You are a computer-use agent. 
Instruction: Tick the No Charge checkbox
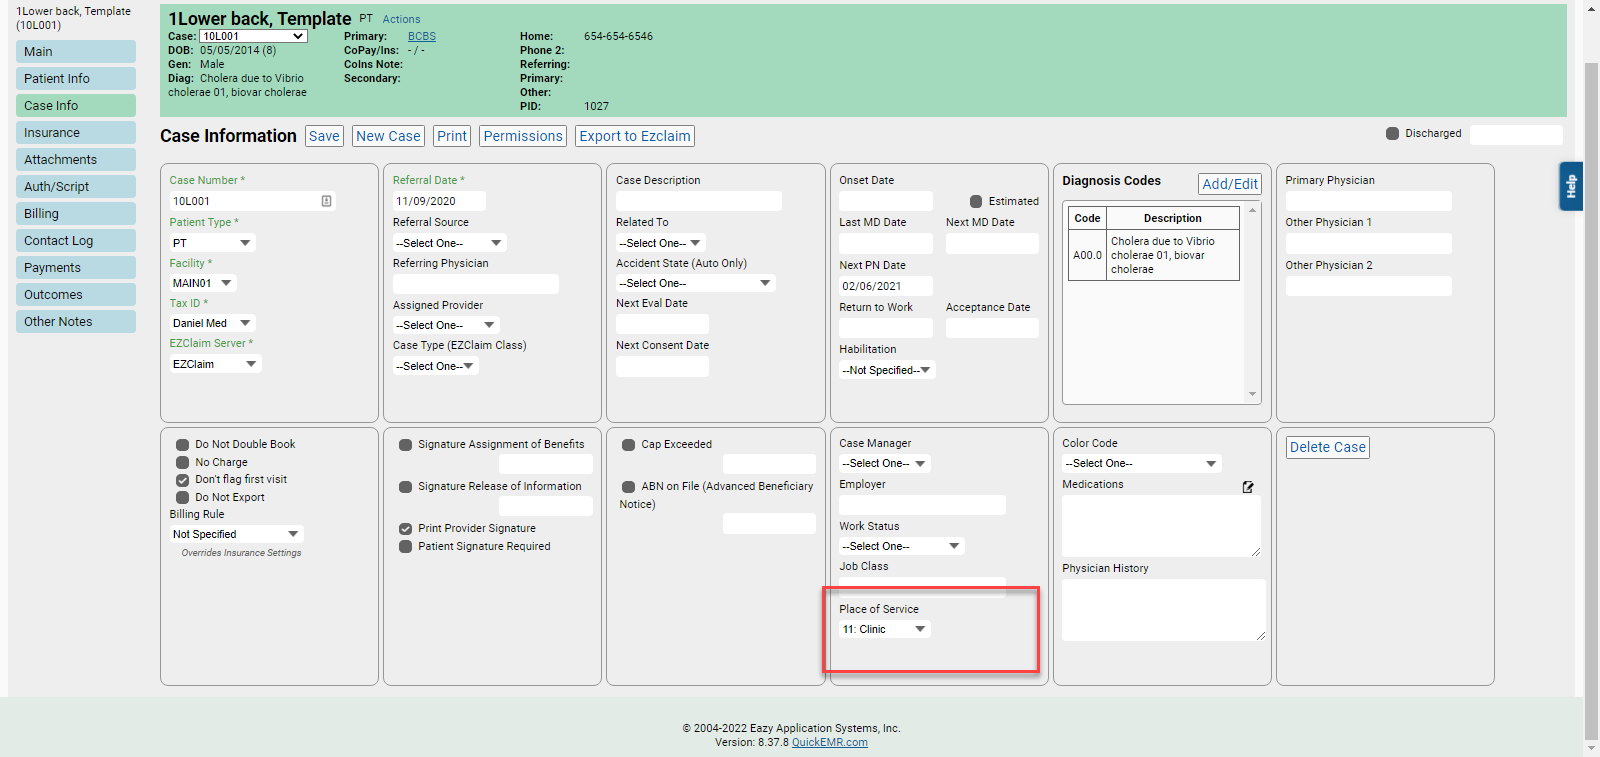click(183, 462)
